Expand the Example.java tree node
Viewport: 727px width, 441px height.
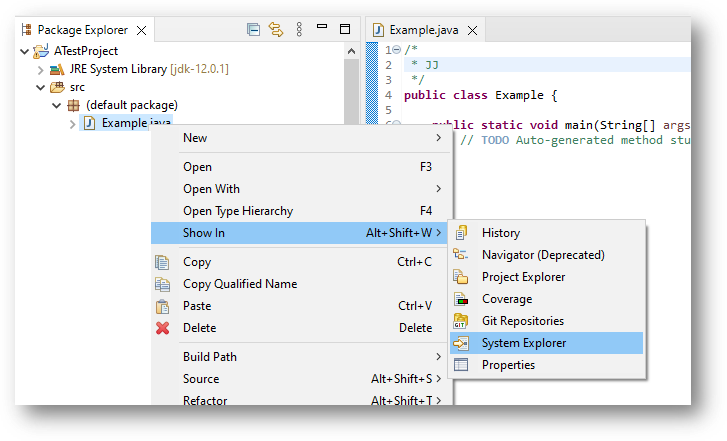pos(73,123)
